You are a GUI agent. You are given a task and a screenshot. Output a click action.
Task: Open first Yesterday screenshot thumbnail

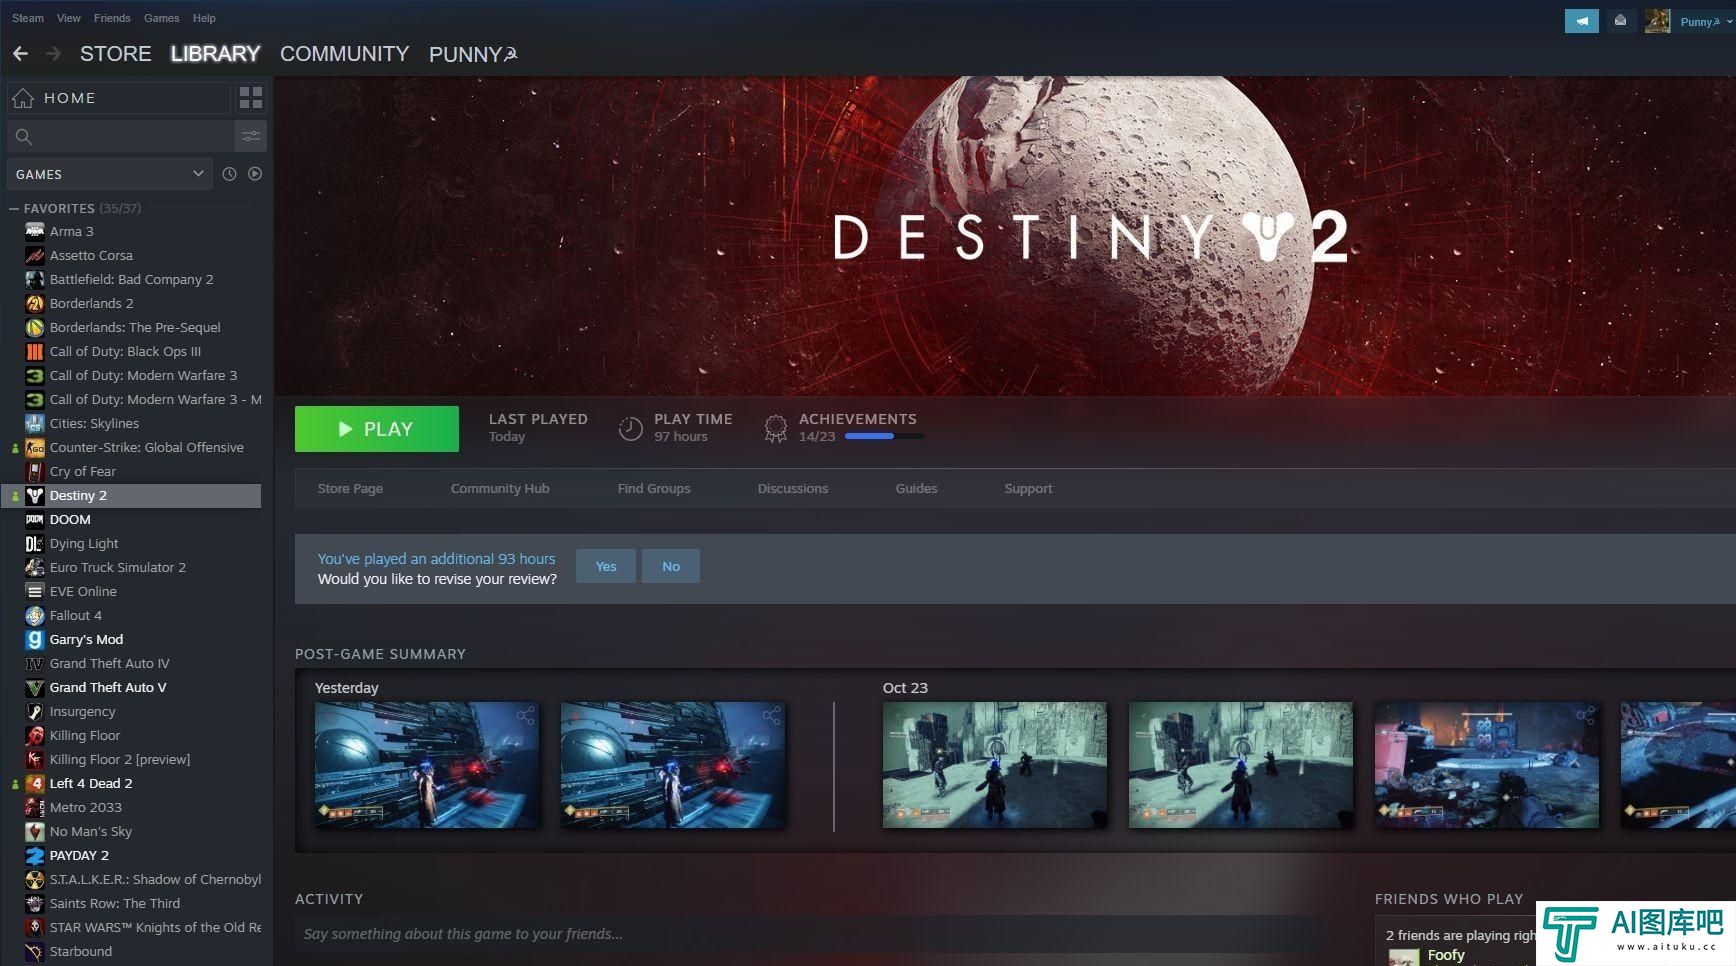click(427, 765)
